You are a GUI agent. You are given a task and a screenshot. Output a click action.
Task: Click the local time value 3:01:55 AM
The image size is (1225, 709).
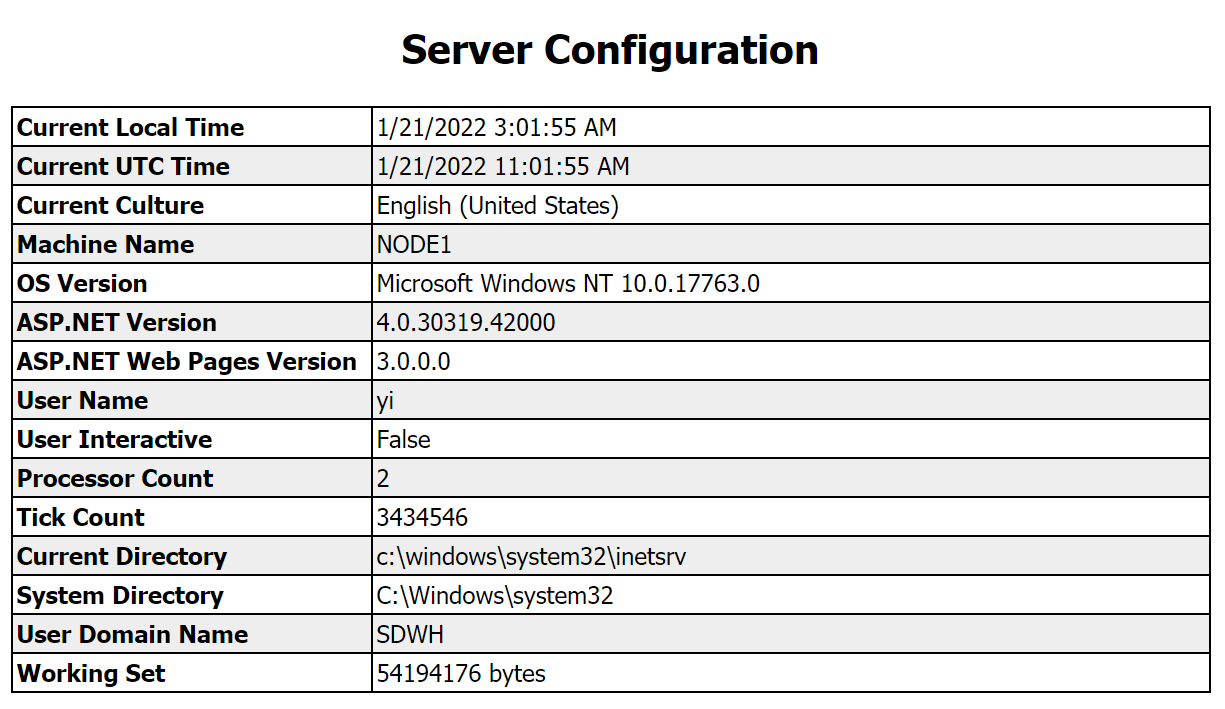(496, 128)
